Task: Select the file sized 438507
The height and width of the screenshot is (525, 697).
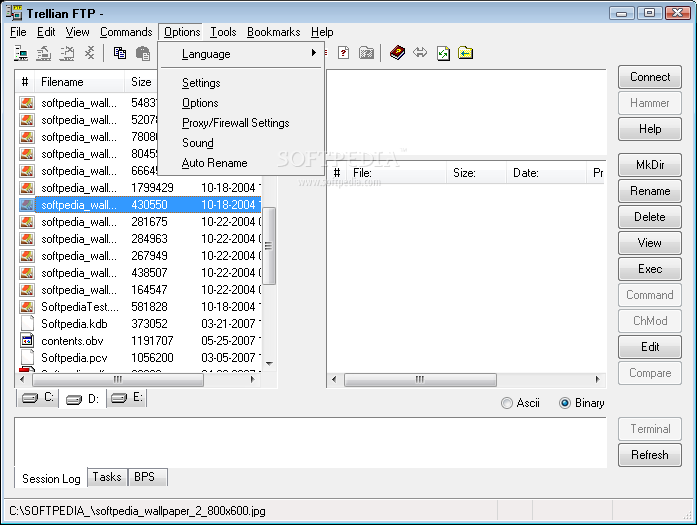Action: coord(139,273)
